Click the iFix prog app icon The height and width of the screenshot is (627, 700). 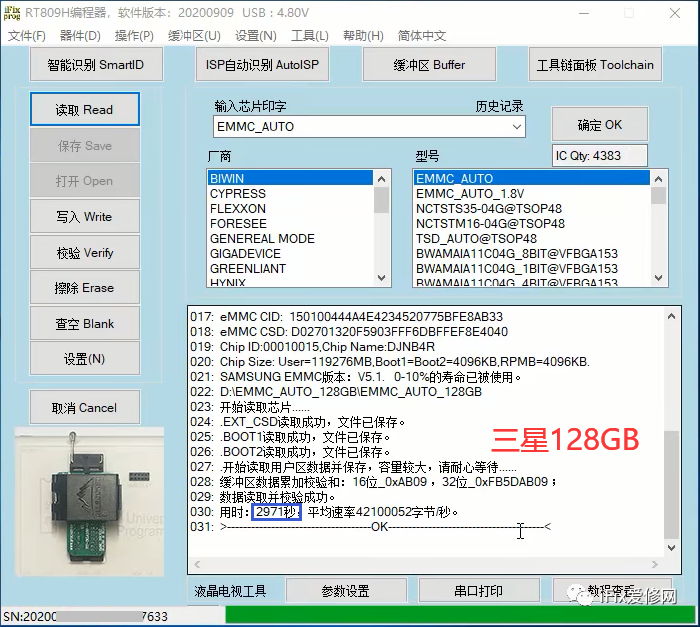(12, 13)
